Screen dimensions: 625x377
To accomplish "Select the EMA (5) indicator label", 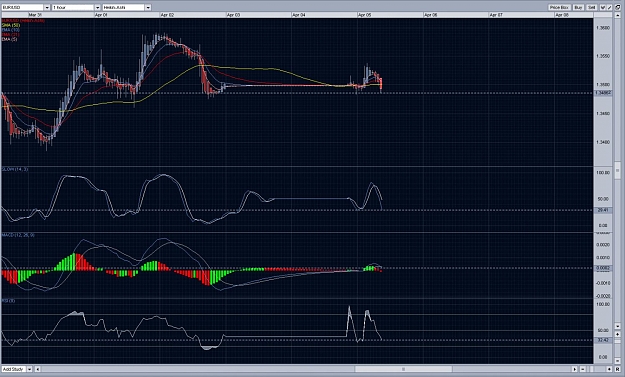I will 9,39.
